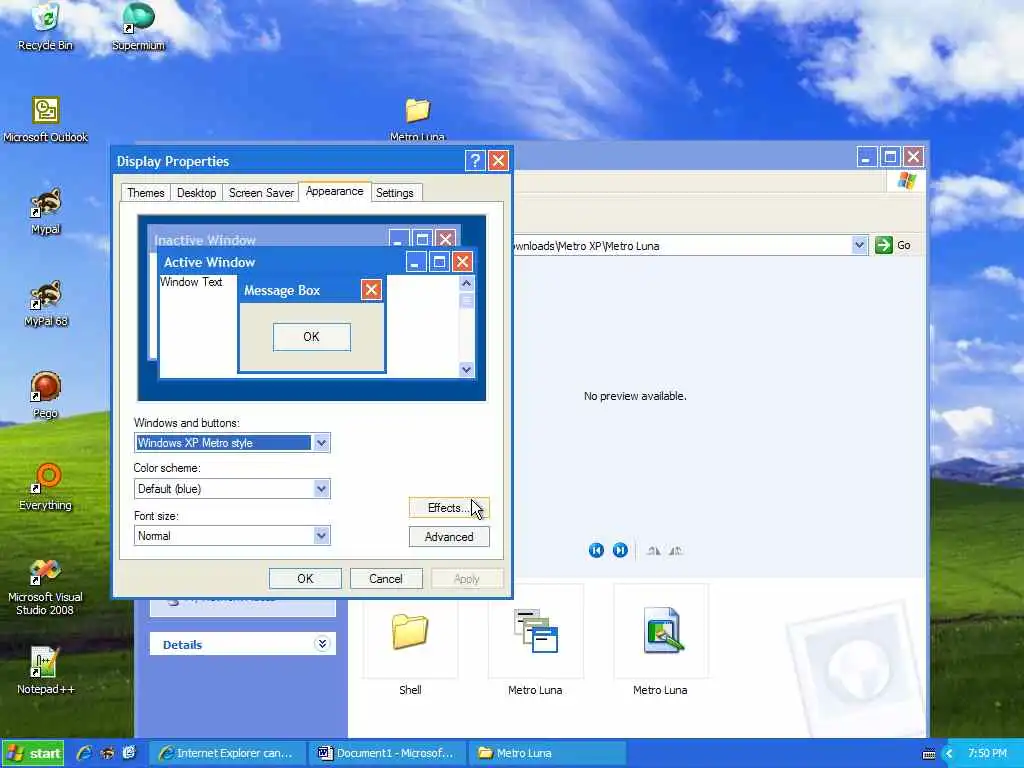Close the Display Properties dialog
The height and width of the screenshot is (768, 1024).
pyautogui.click(x=498, y=161)
